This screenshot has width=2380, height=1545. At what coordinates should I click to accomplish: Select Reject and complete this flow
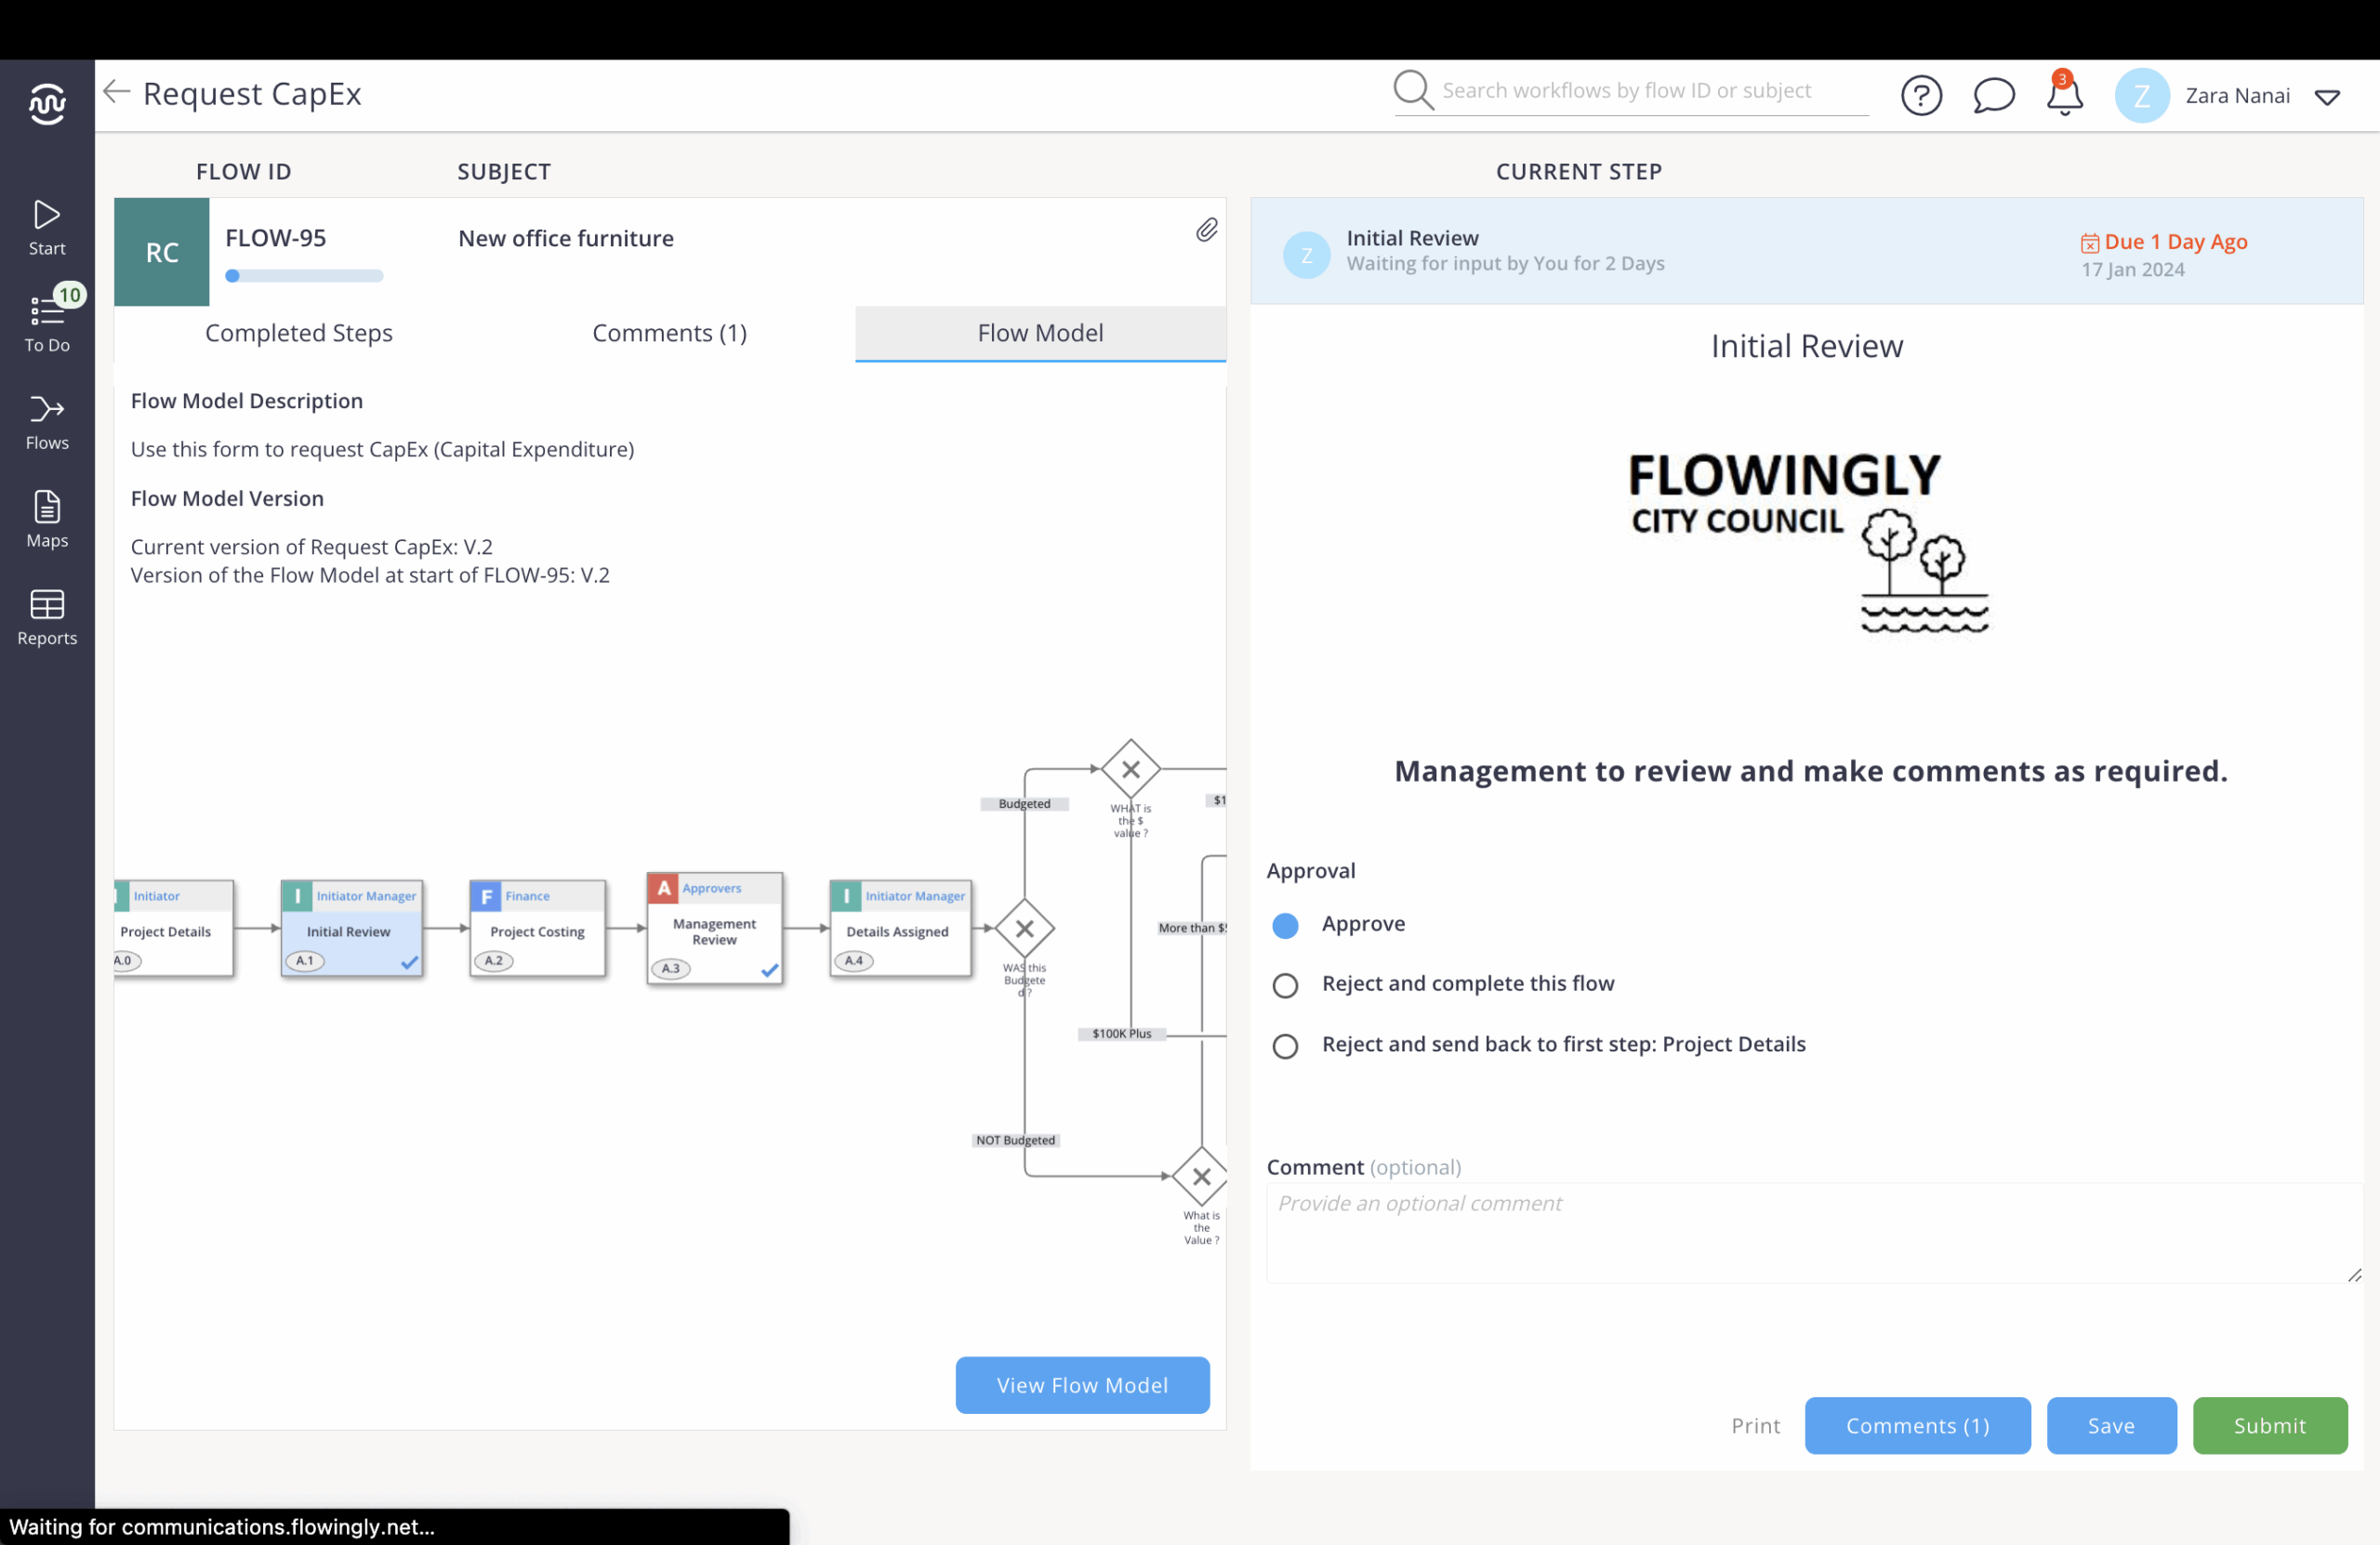(1285, 985)
